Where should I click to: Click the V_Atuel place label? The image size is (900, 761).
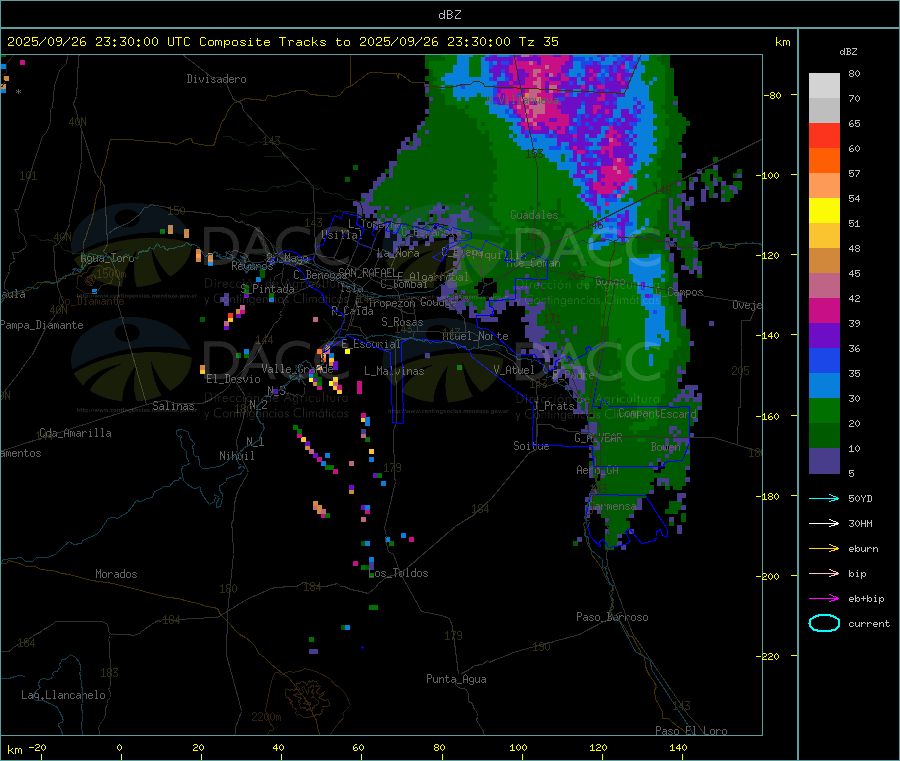pos(514,370)
